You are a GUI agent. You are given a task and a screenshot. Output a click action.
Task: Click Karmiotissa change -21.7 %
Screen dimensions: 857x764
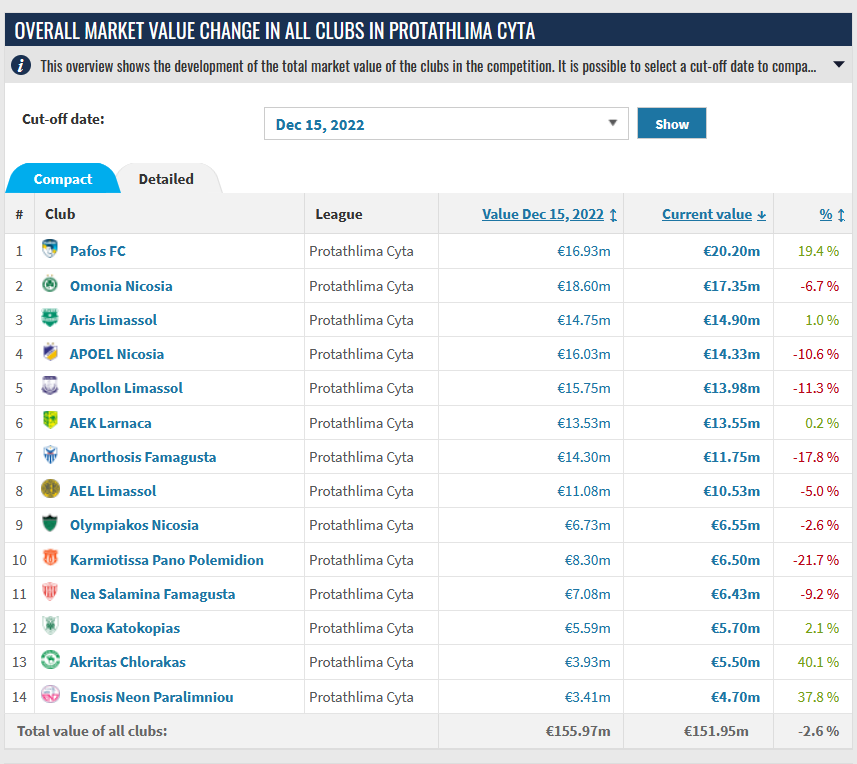coord(816,560)
